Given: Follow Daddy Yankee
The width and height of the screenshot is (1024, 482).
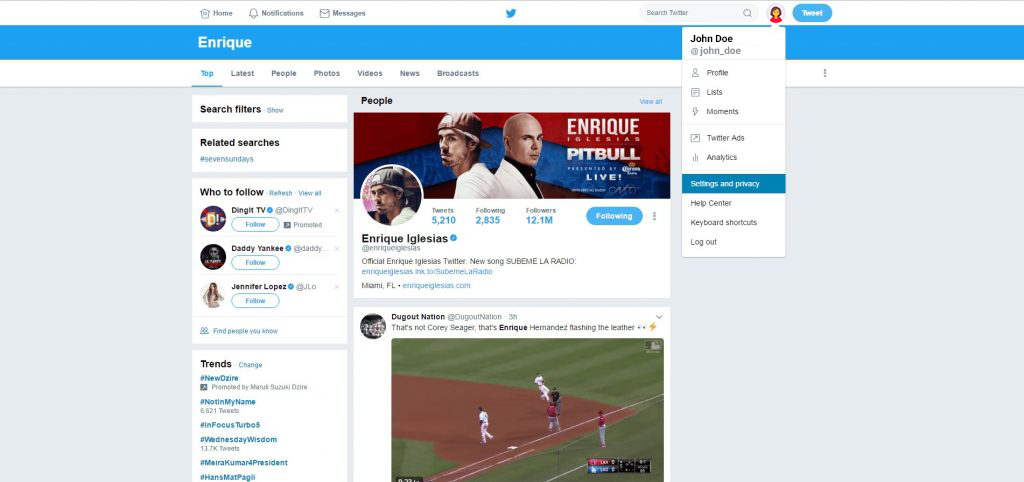Looking at the screenshot, I should click(255, 263).
